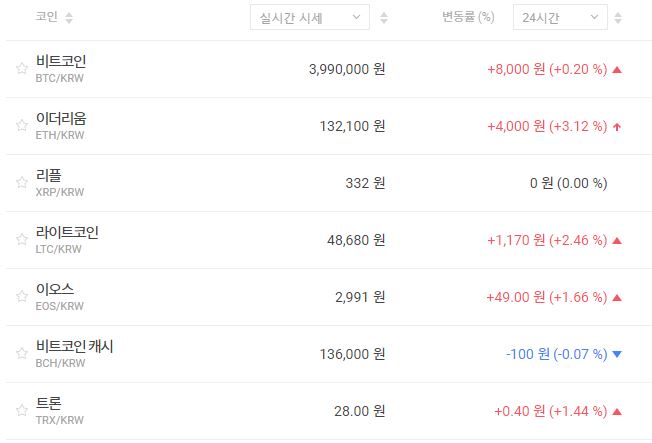
Task: Open the 실시간 시세 dropdown
Action: point(309,17)
